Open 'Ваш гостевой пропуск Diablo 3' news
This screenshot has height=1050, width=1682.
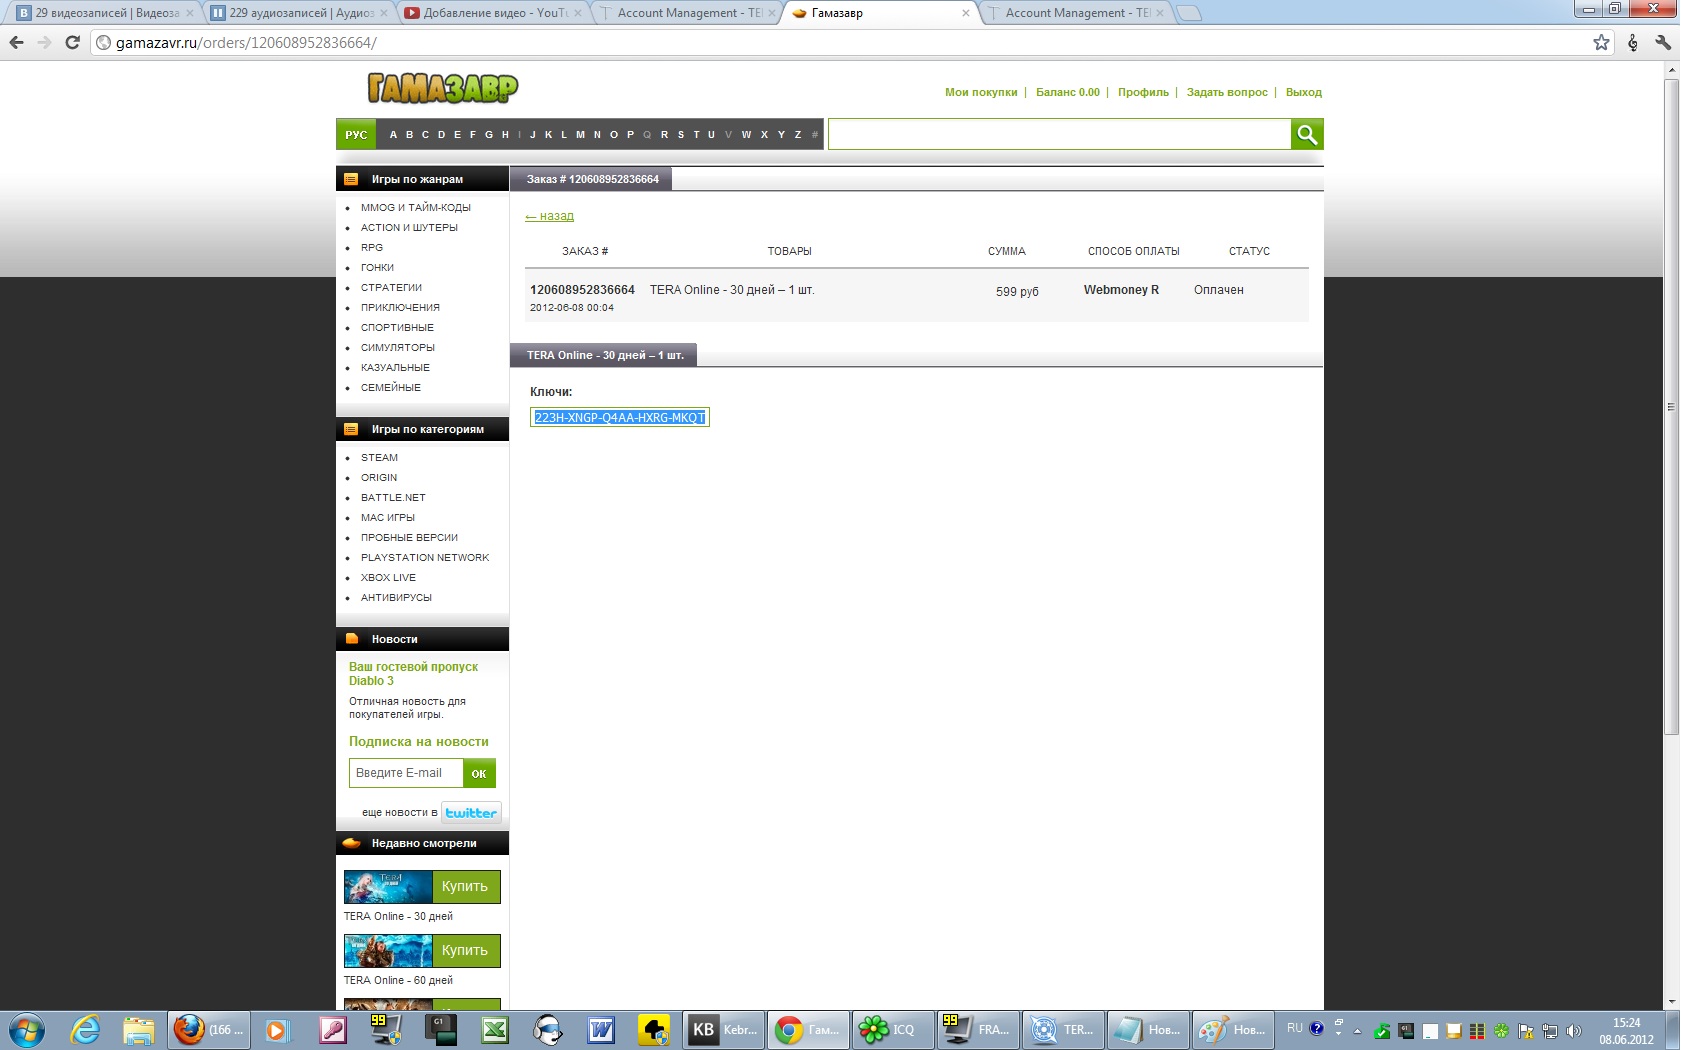click(x=413, y=674)
